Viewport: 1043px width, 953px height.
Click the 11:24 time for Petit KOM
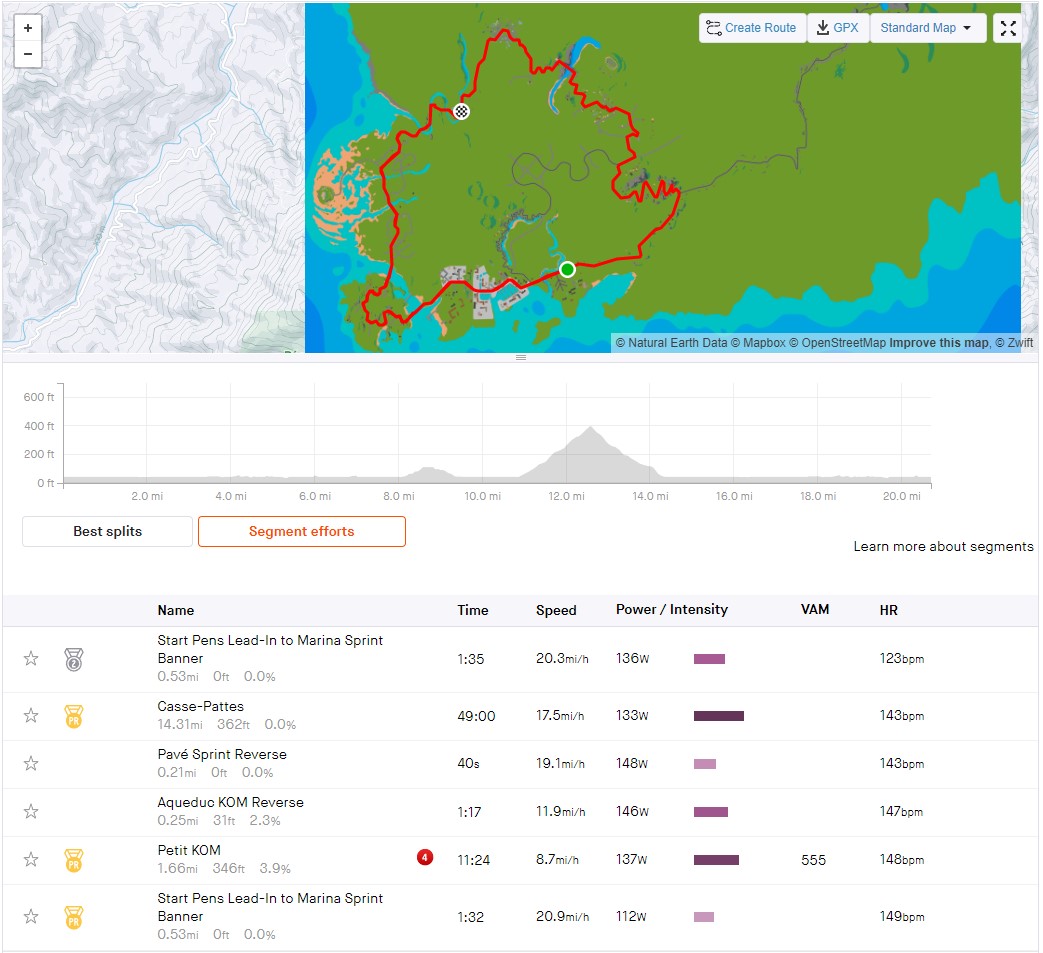pyautogui.click(x=473, y=860)
